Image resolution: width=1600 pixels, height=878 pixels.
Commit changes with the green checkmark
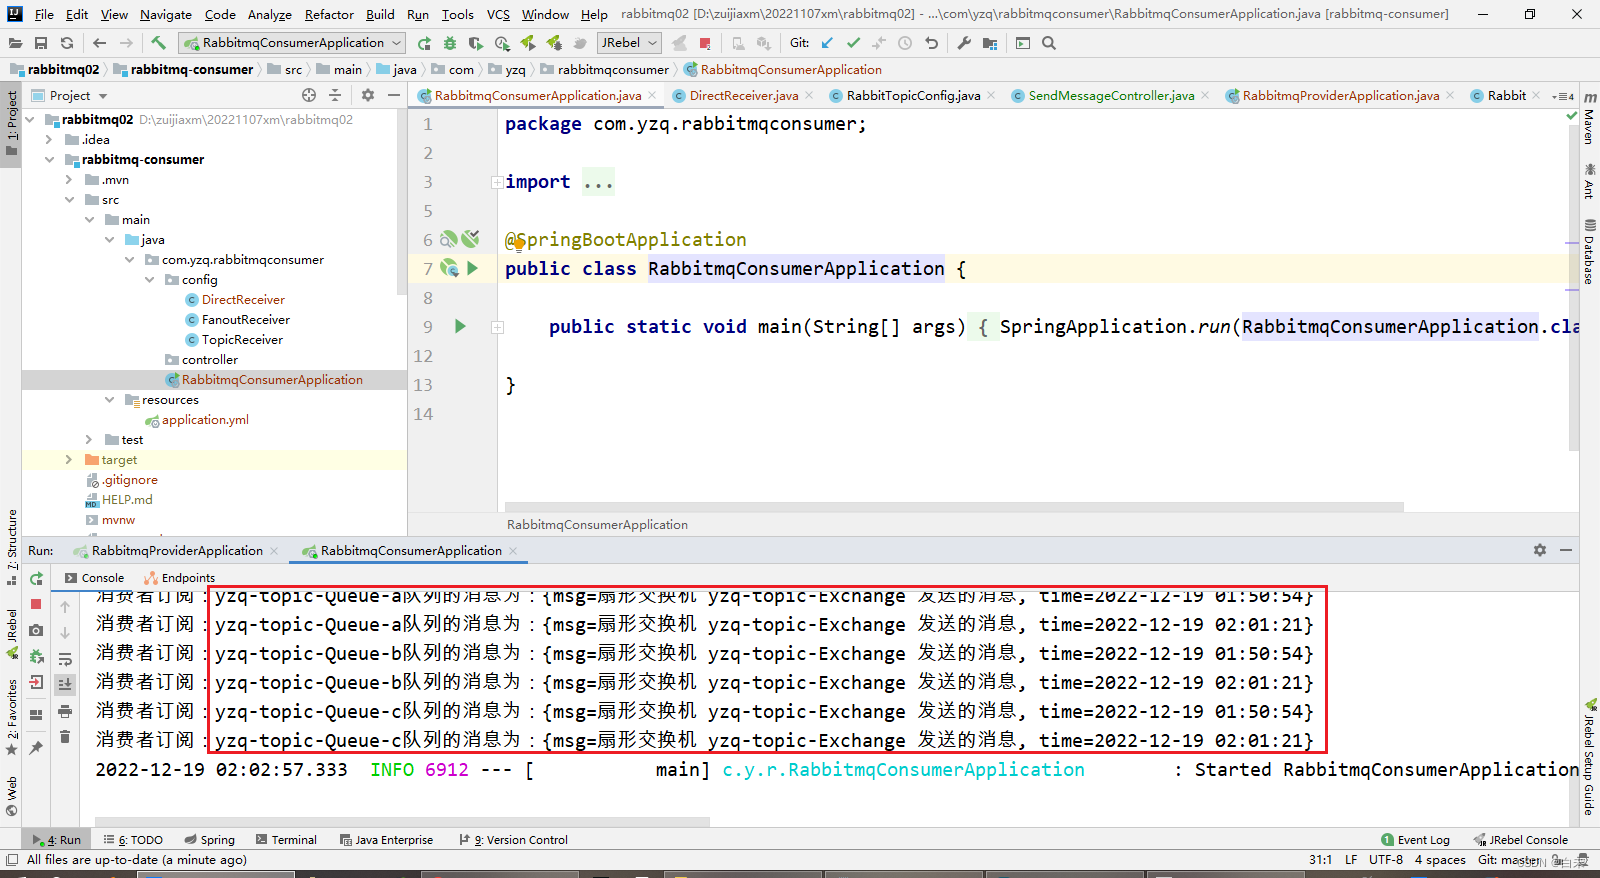(853, 43)
